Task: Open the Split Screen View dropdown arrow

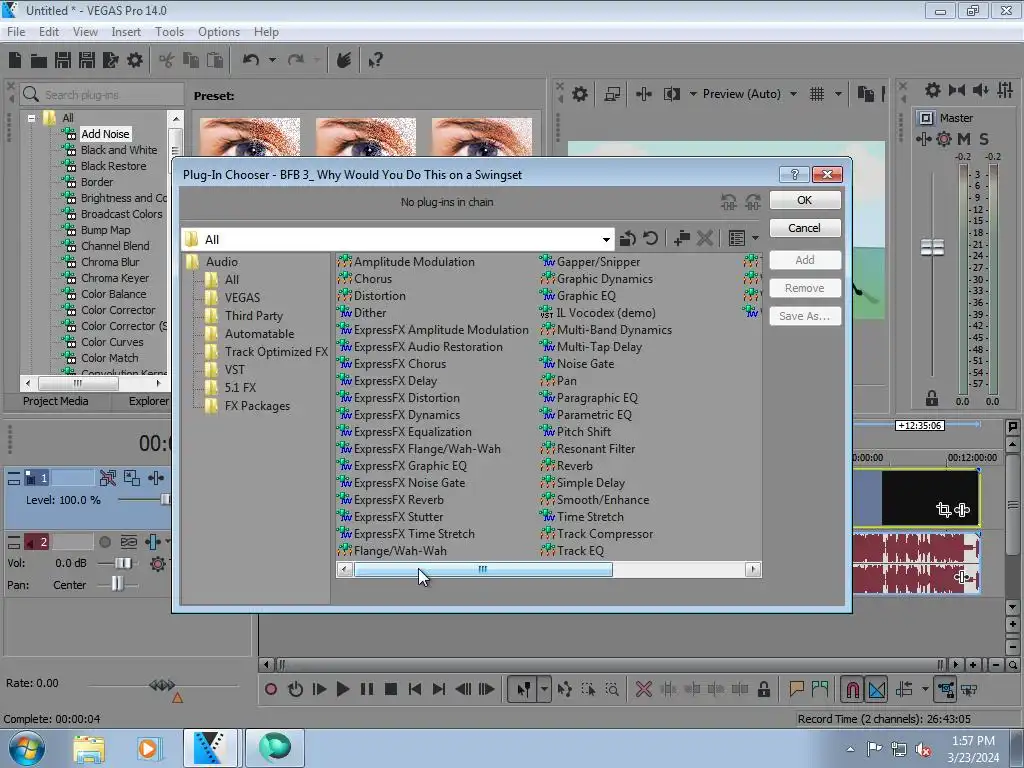Action: (x=693, y=94)
